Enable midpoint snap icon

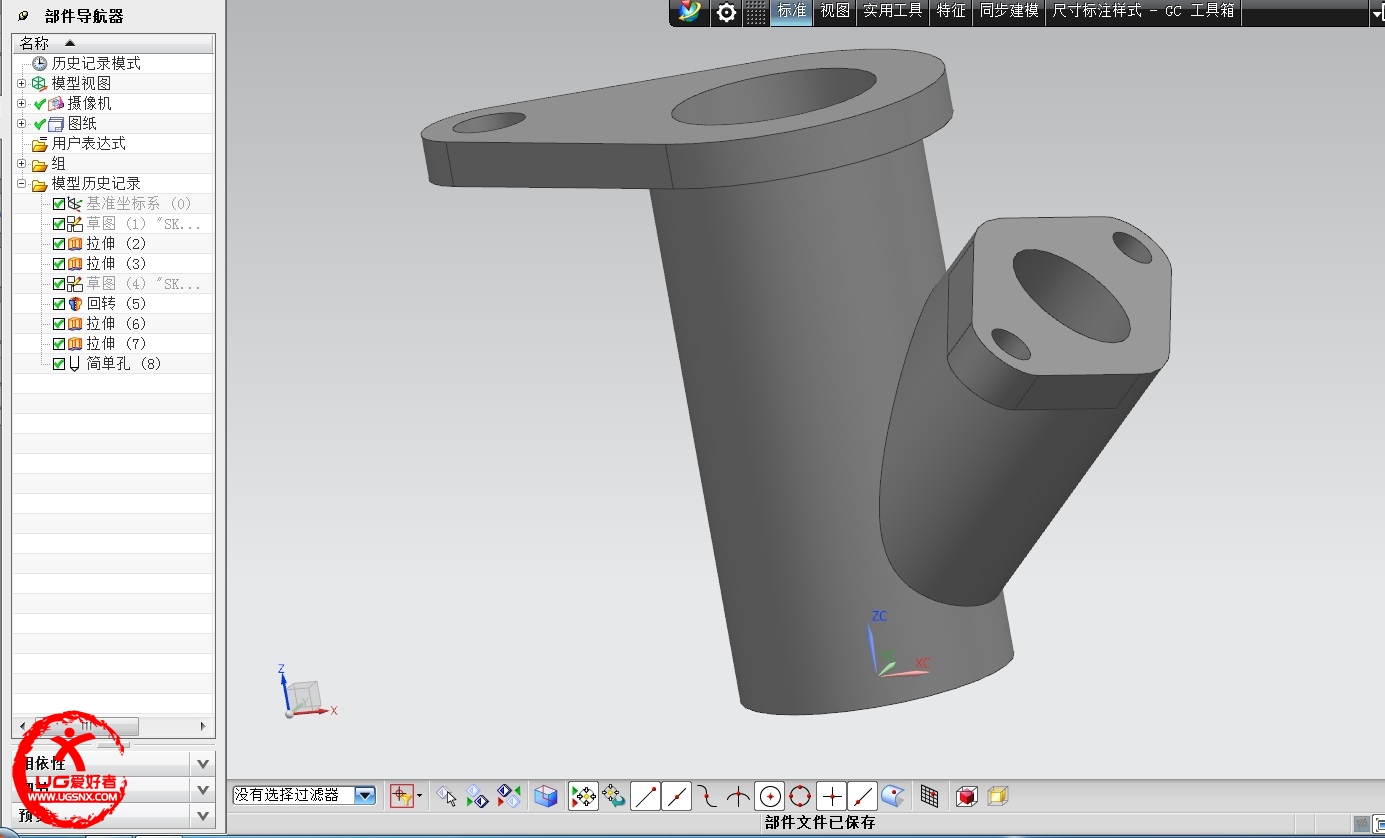[676, 796]
